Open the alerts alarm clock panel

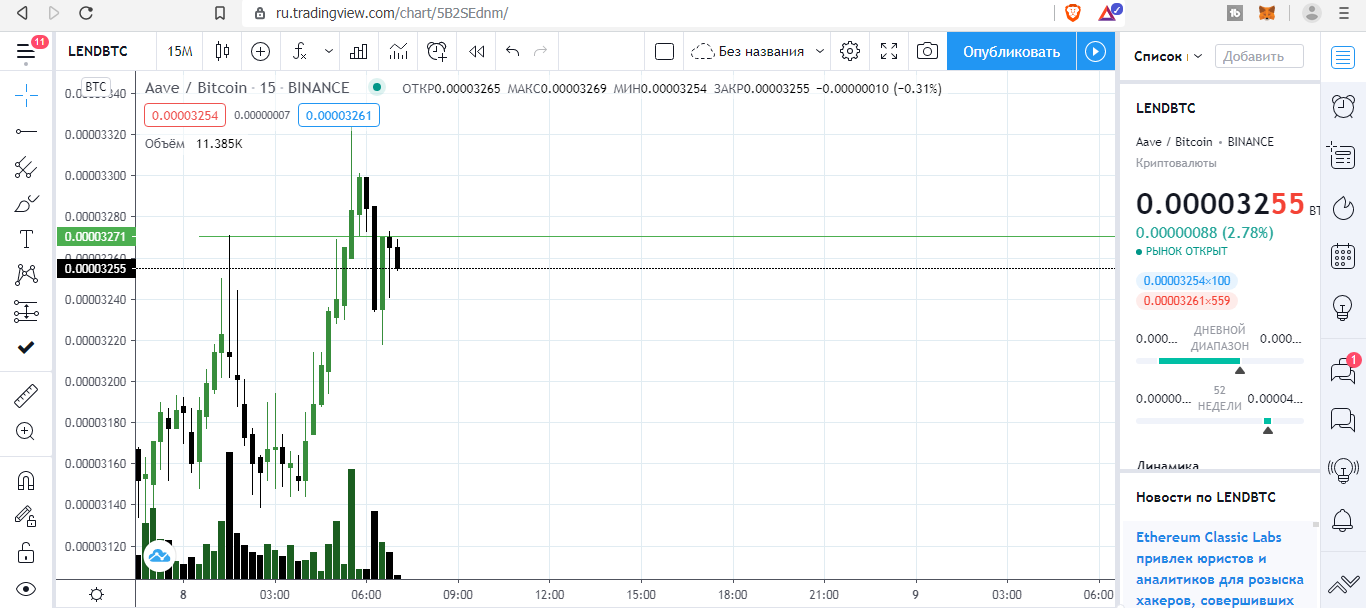tap(1343, 106)
